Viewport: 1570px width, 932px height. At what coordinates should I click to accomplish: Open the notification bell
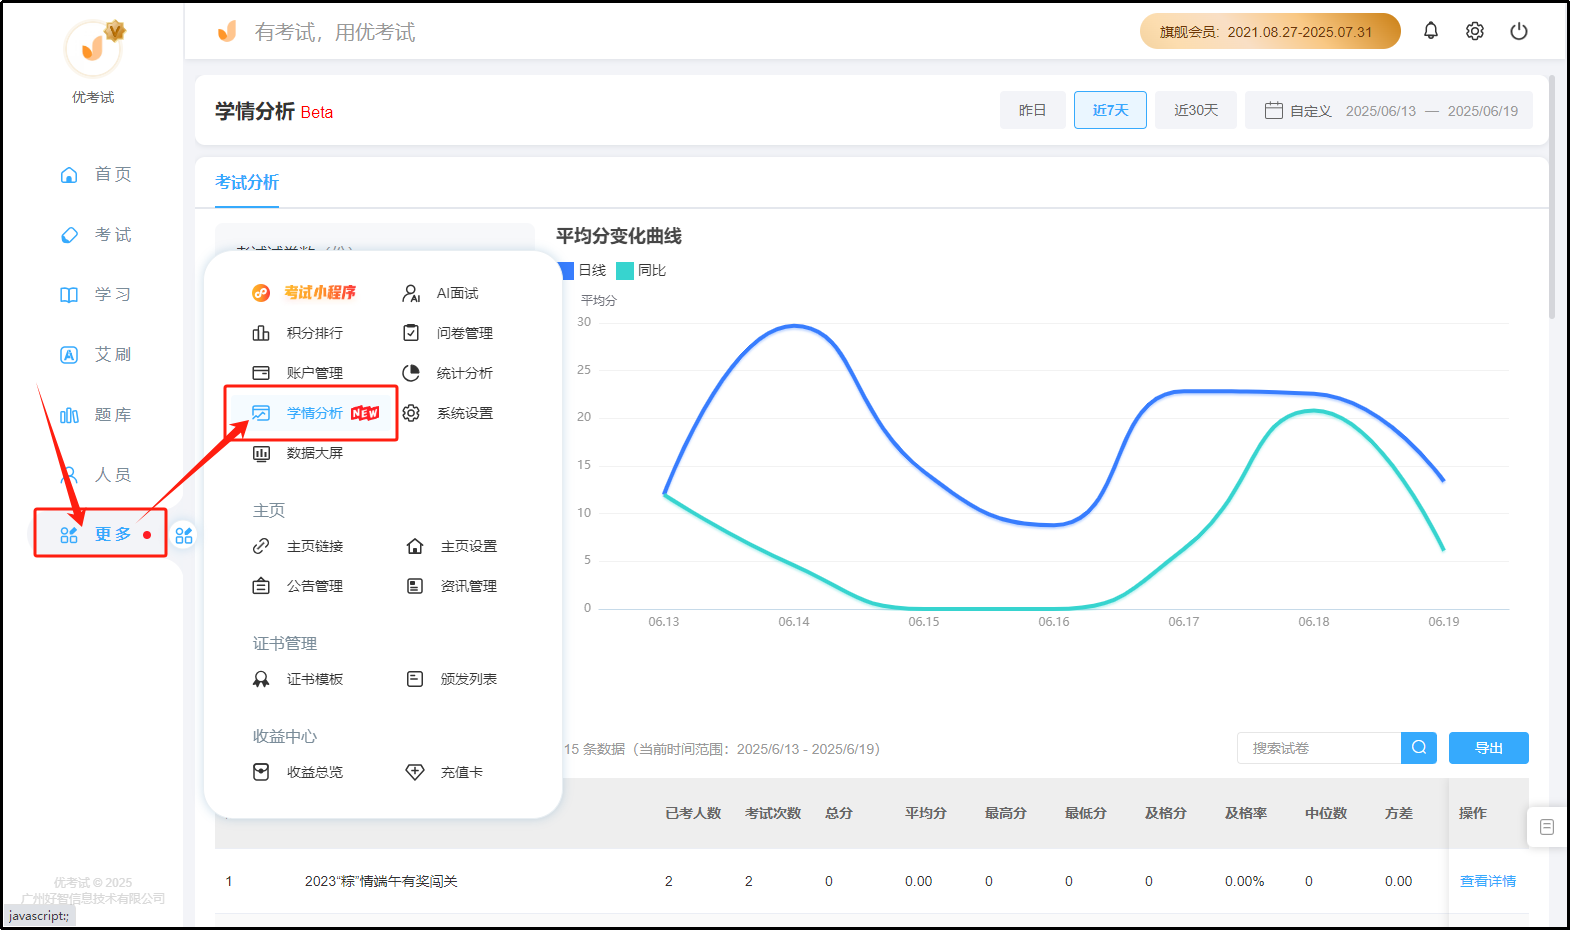pos(1431,31)
